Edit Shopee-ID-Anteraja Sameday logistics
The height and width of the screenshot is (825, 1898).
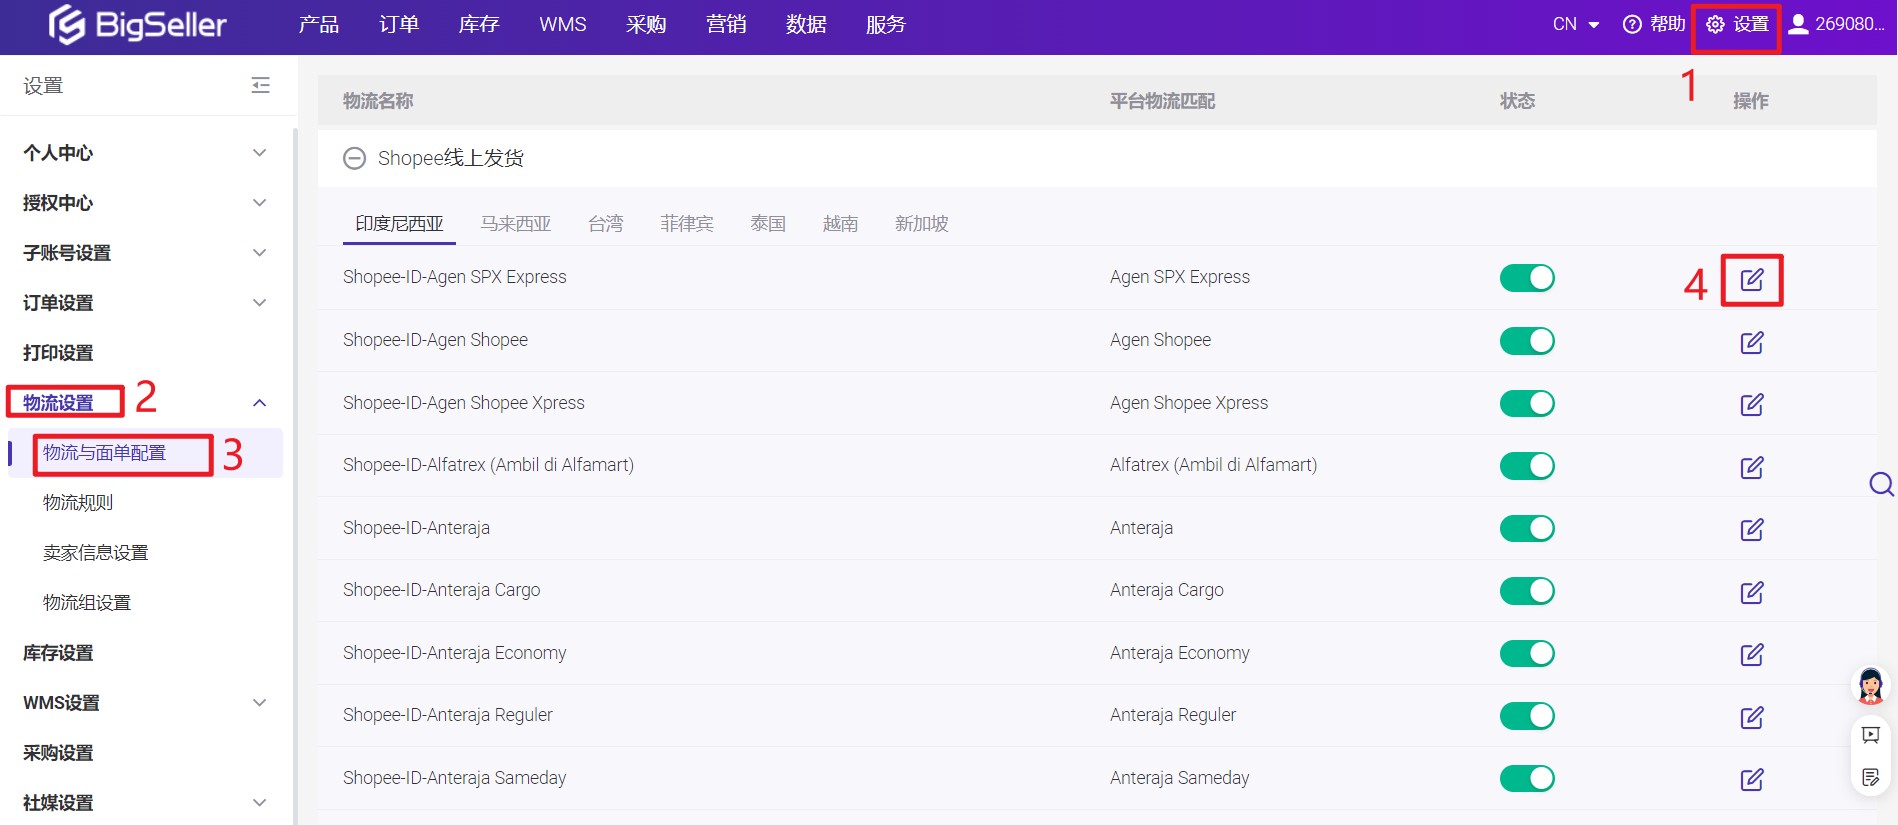[1752, 780]
